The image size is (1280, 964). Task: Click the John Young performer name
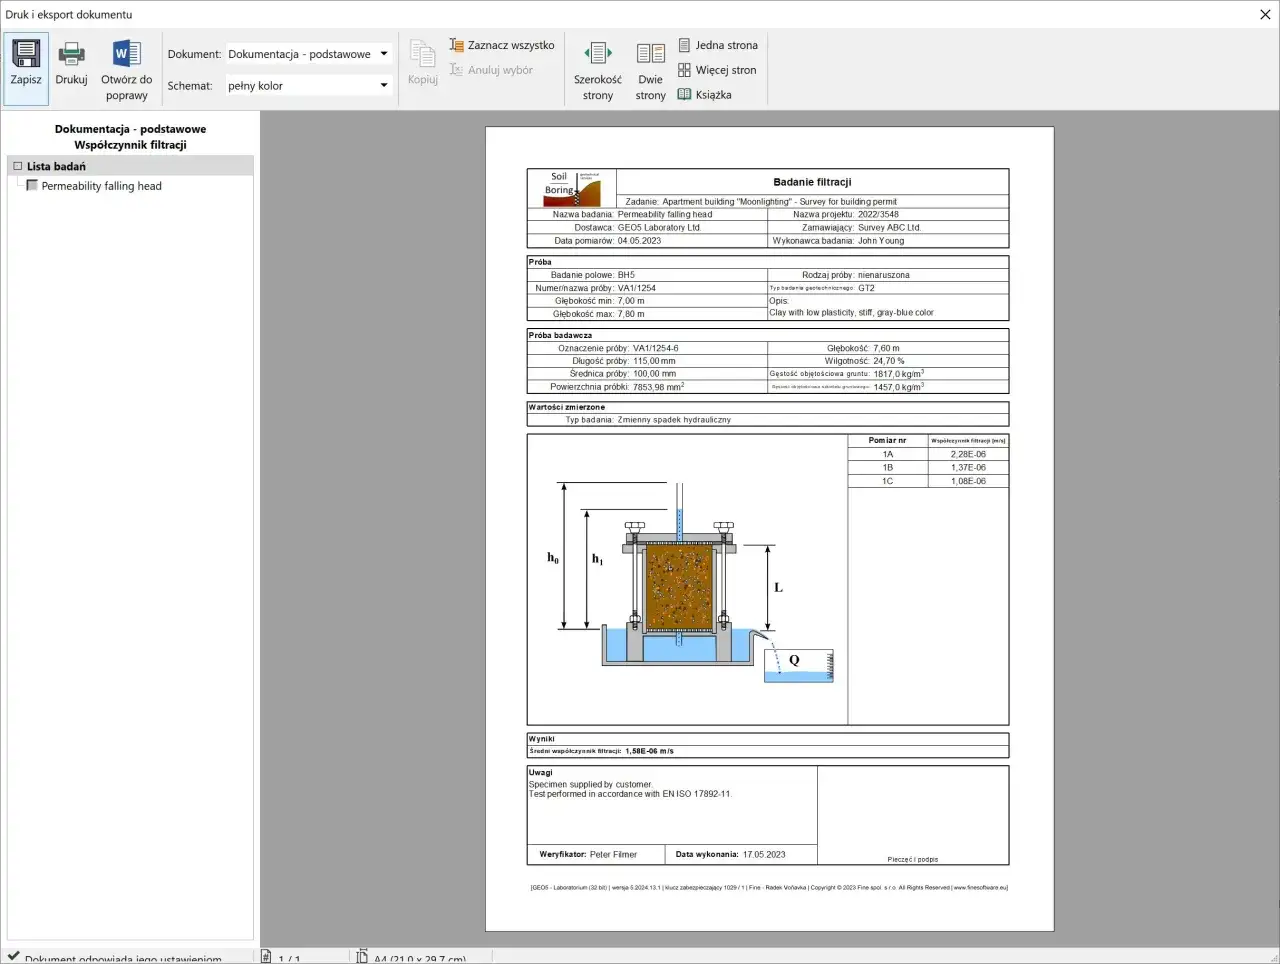click(881, 240)
